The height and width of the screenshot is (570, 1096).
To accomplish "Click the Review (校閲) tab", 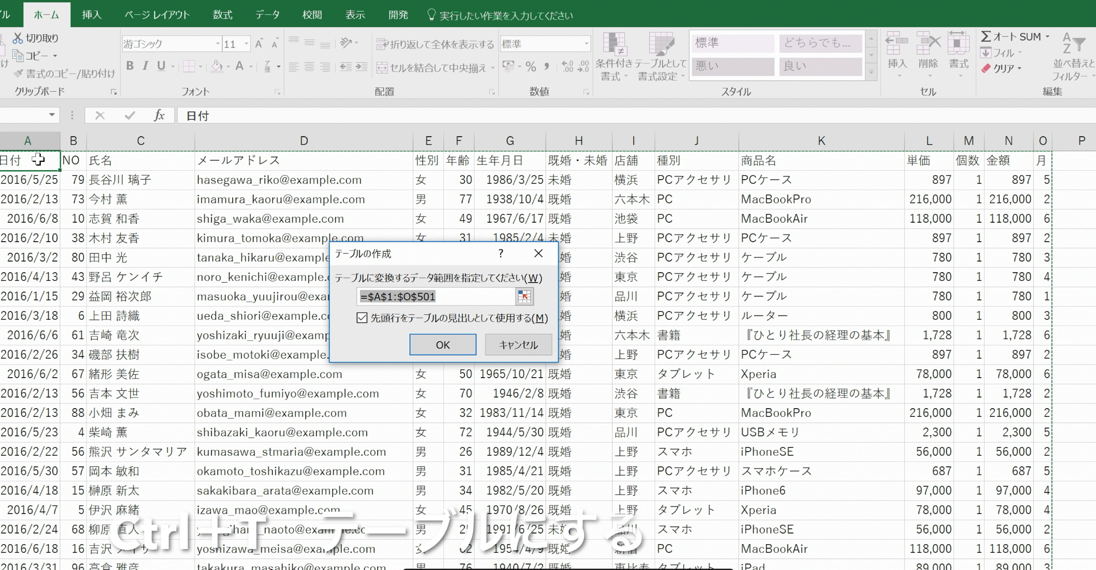I will 312,15.
